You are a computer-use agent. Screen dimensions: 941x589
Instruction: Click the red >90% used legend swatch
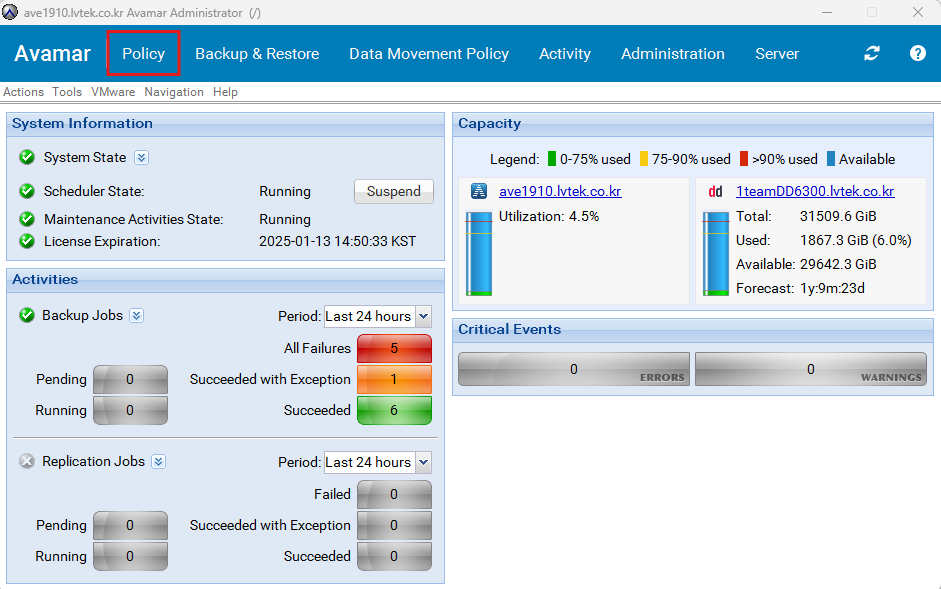pyautogui.click(x=744, y=159)
